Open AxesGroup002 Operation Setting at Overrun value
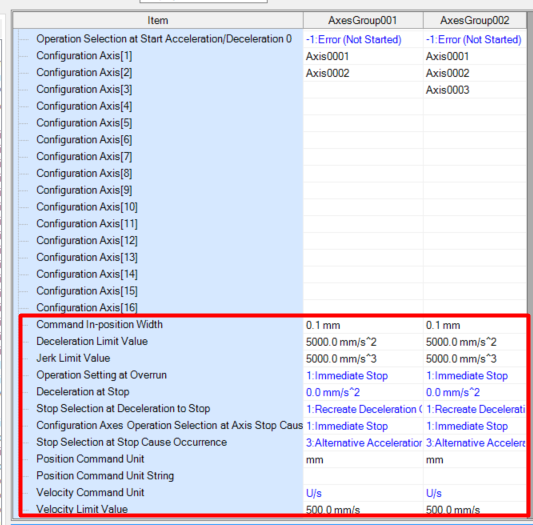533x525 pixels. pos(475,375)
